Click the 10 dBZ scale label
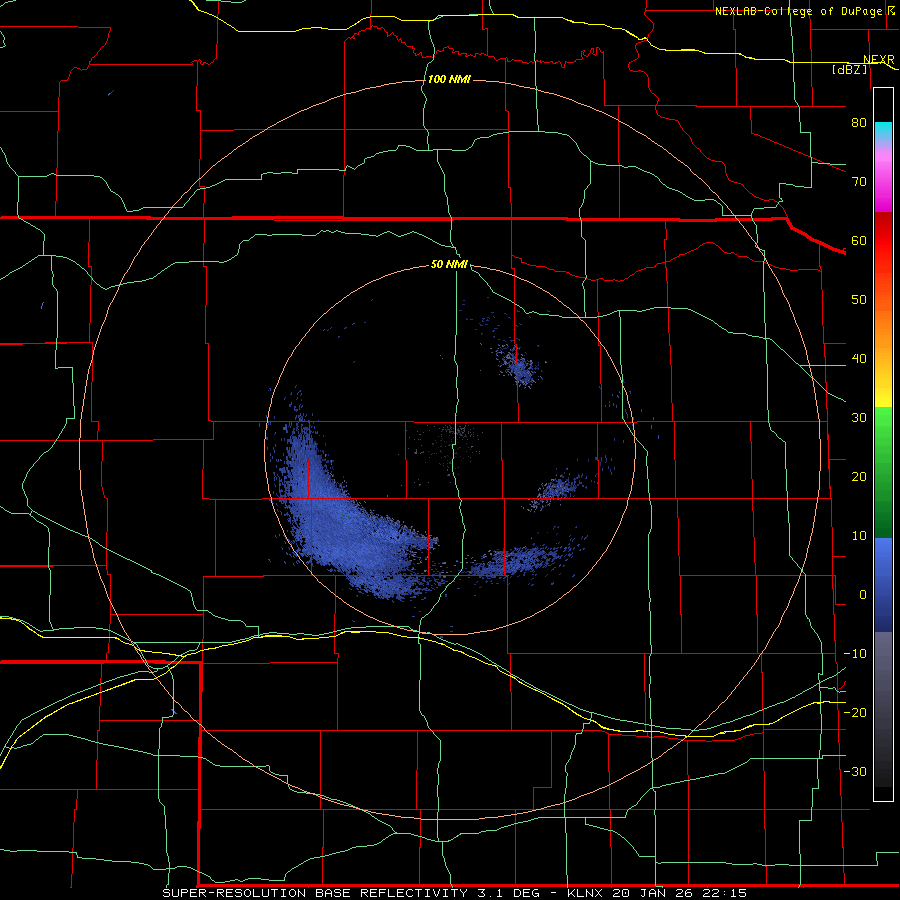 [859, 536]
